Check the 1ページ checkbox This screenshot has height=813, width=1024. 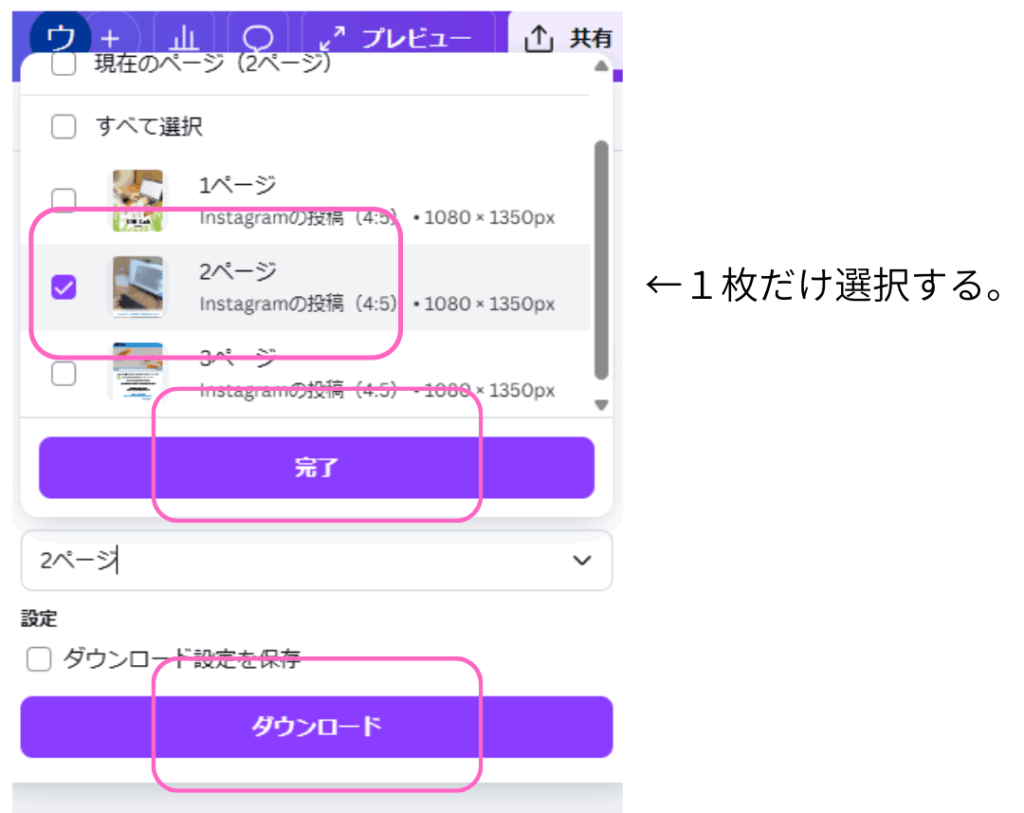64,200
